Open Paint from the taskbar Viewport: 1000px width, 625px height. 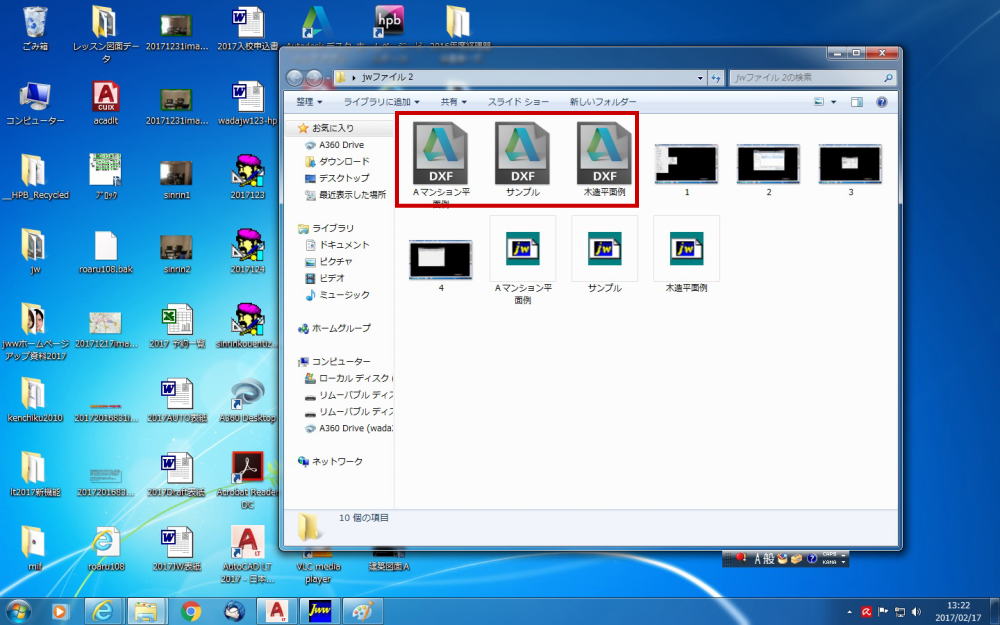click(362, 611)
